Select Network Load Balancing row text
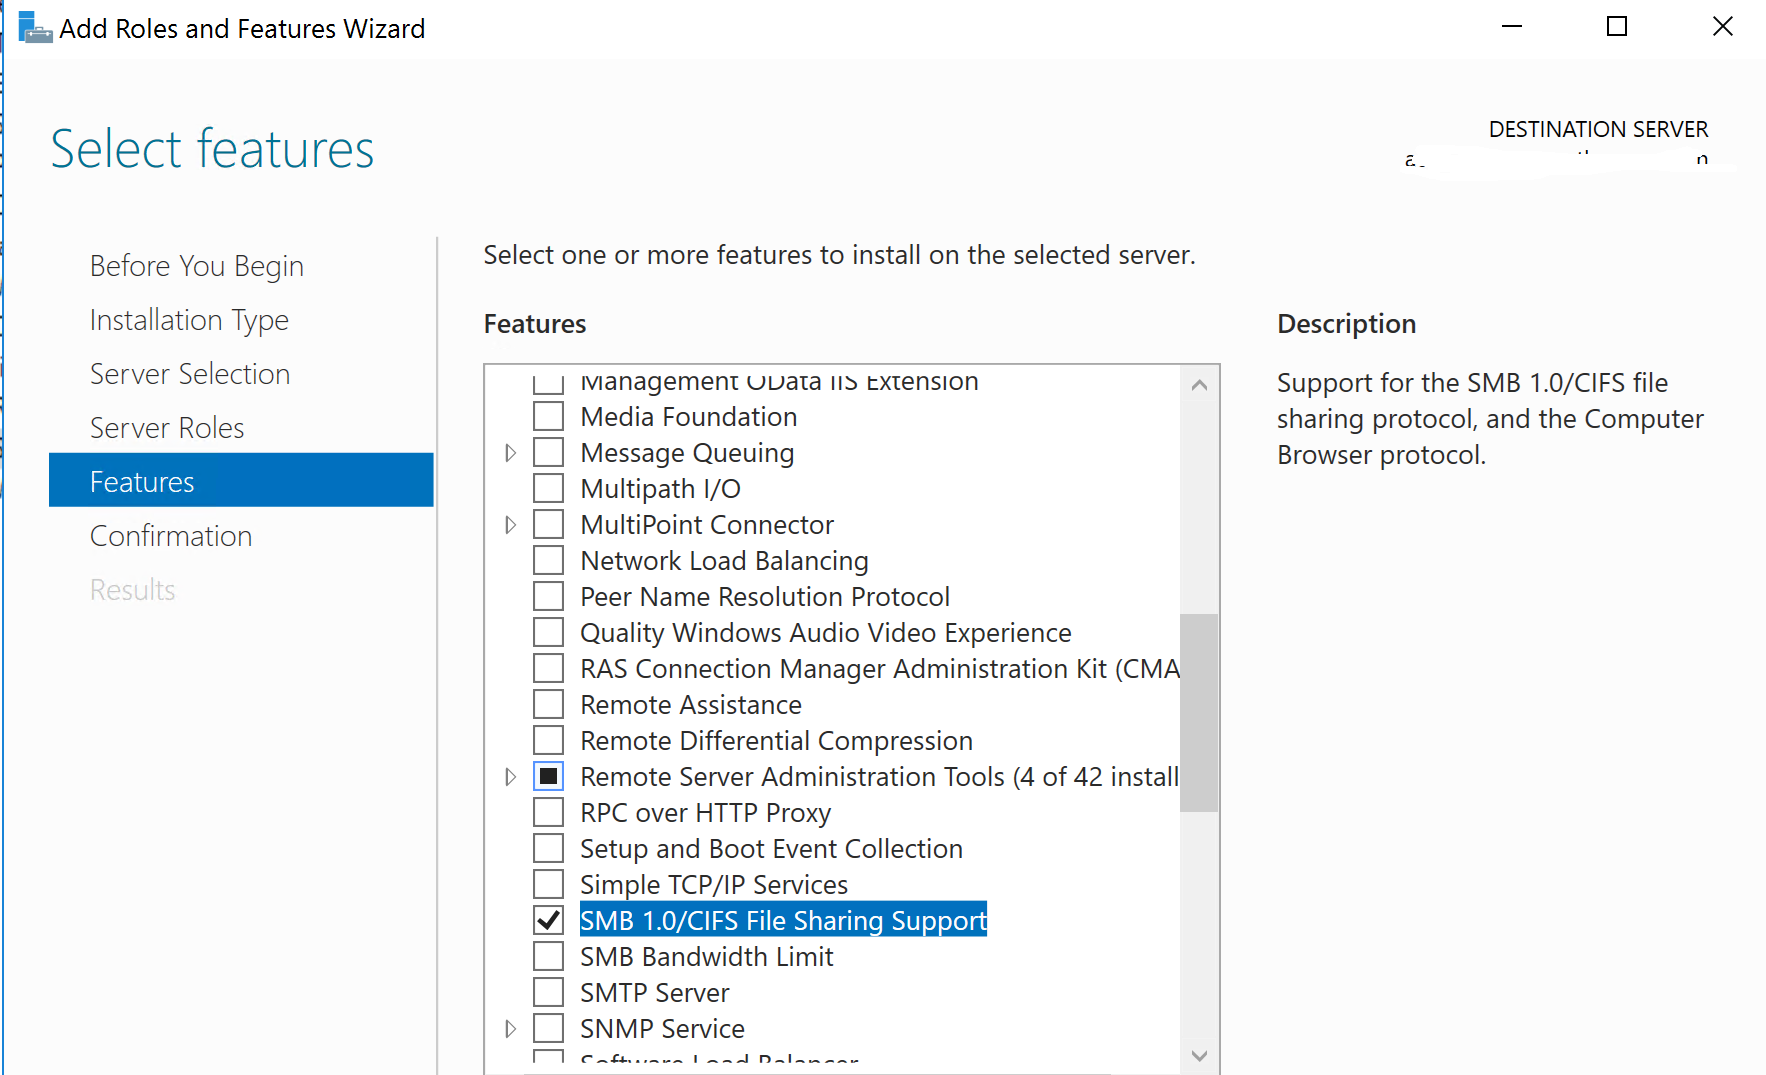 tap(724, 561)
